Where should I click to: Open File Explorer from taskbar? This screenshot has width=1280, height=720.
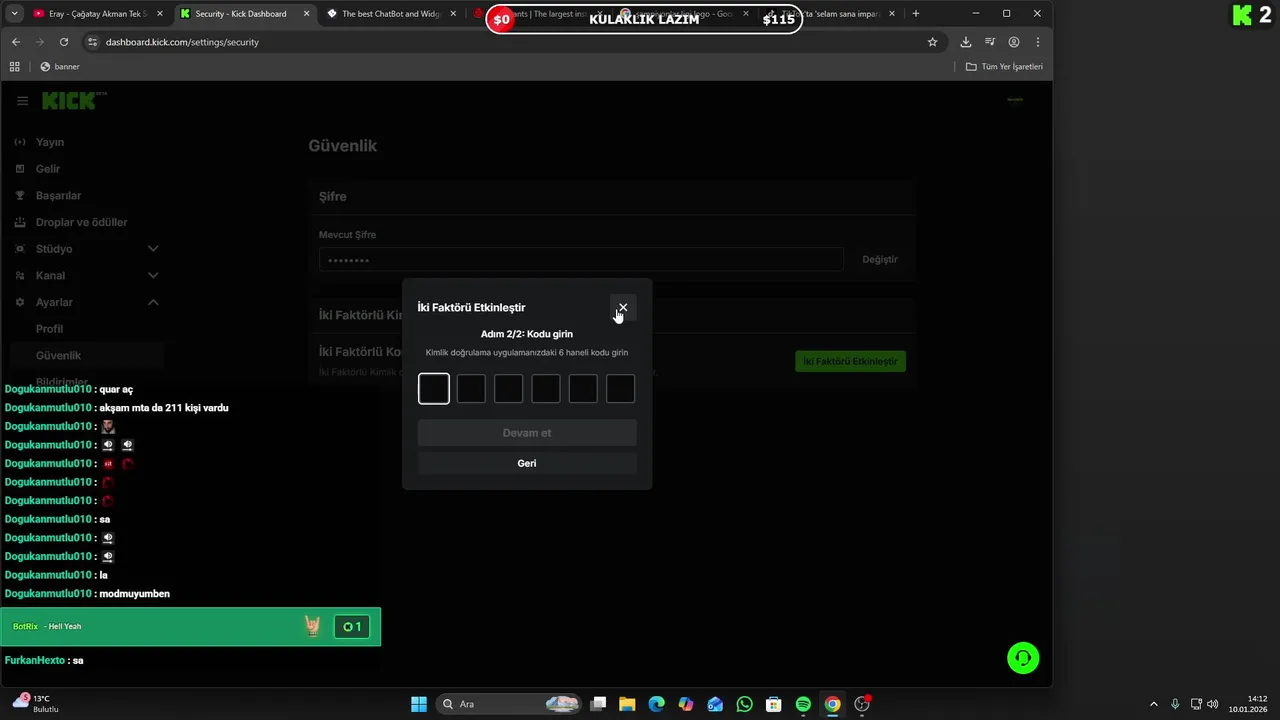(627, 704)
